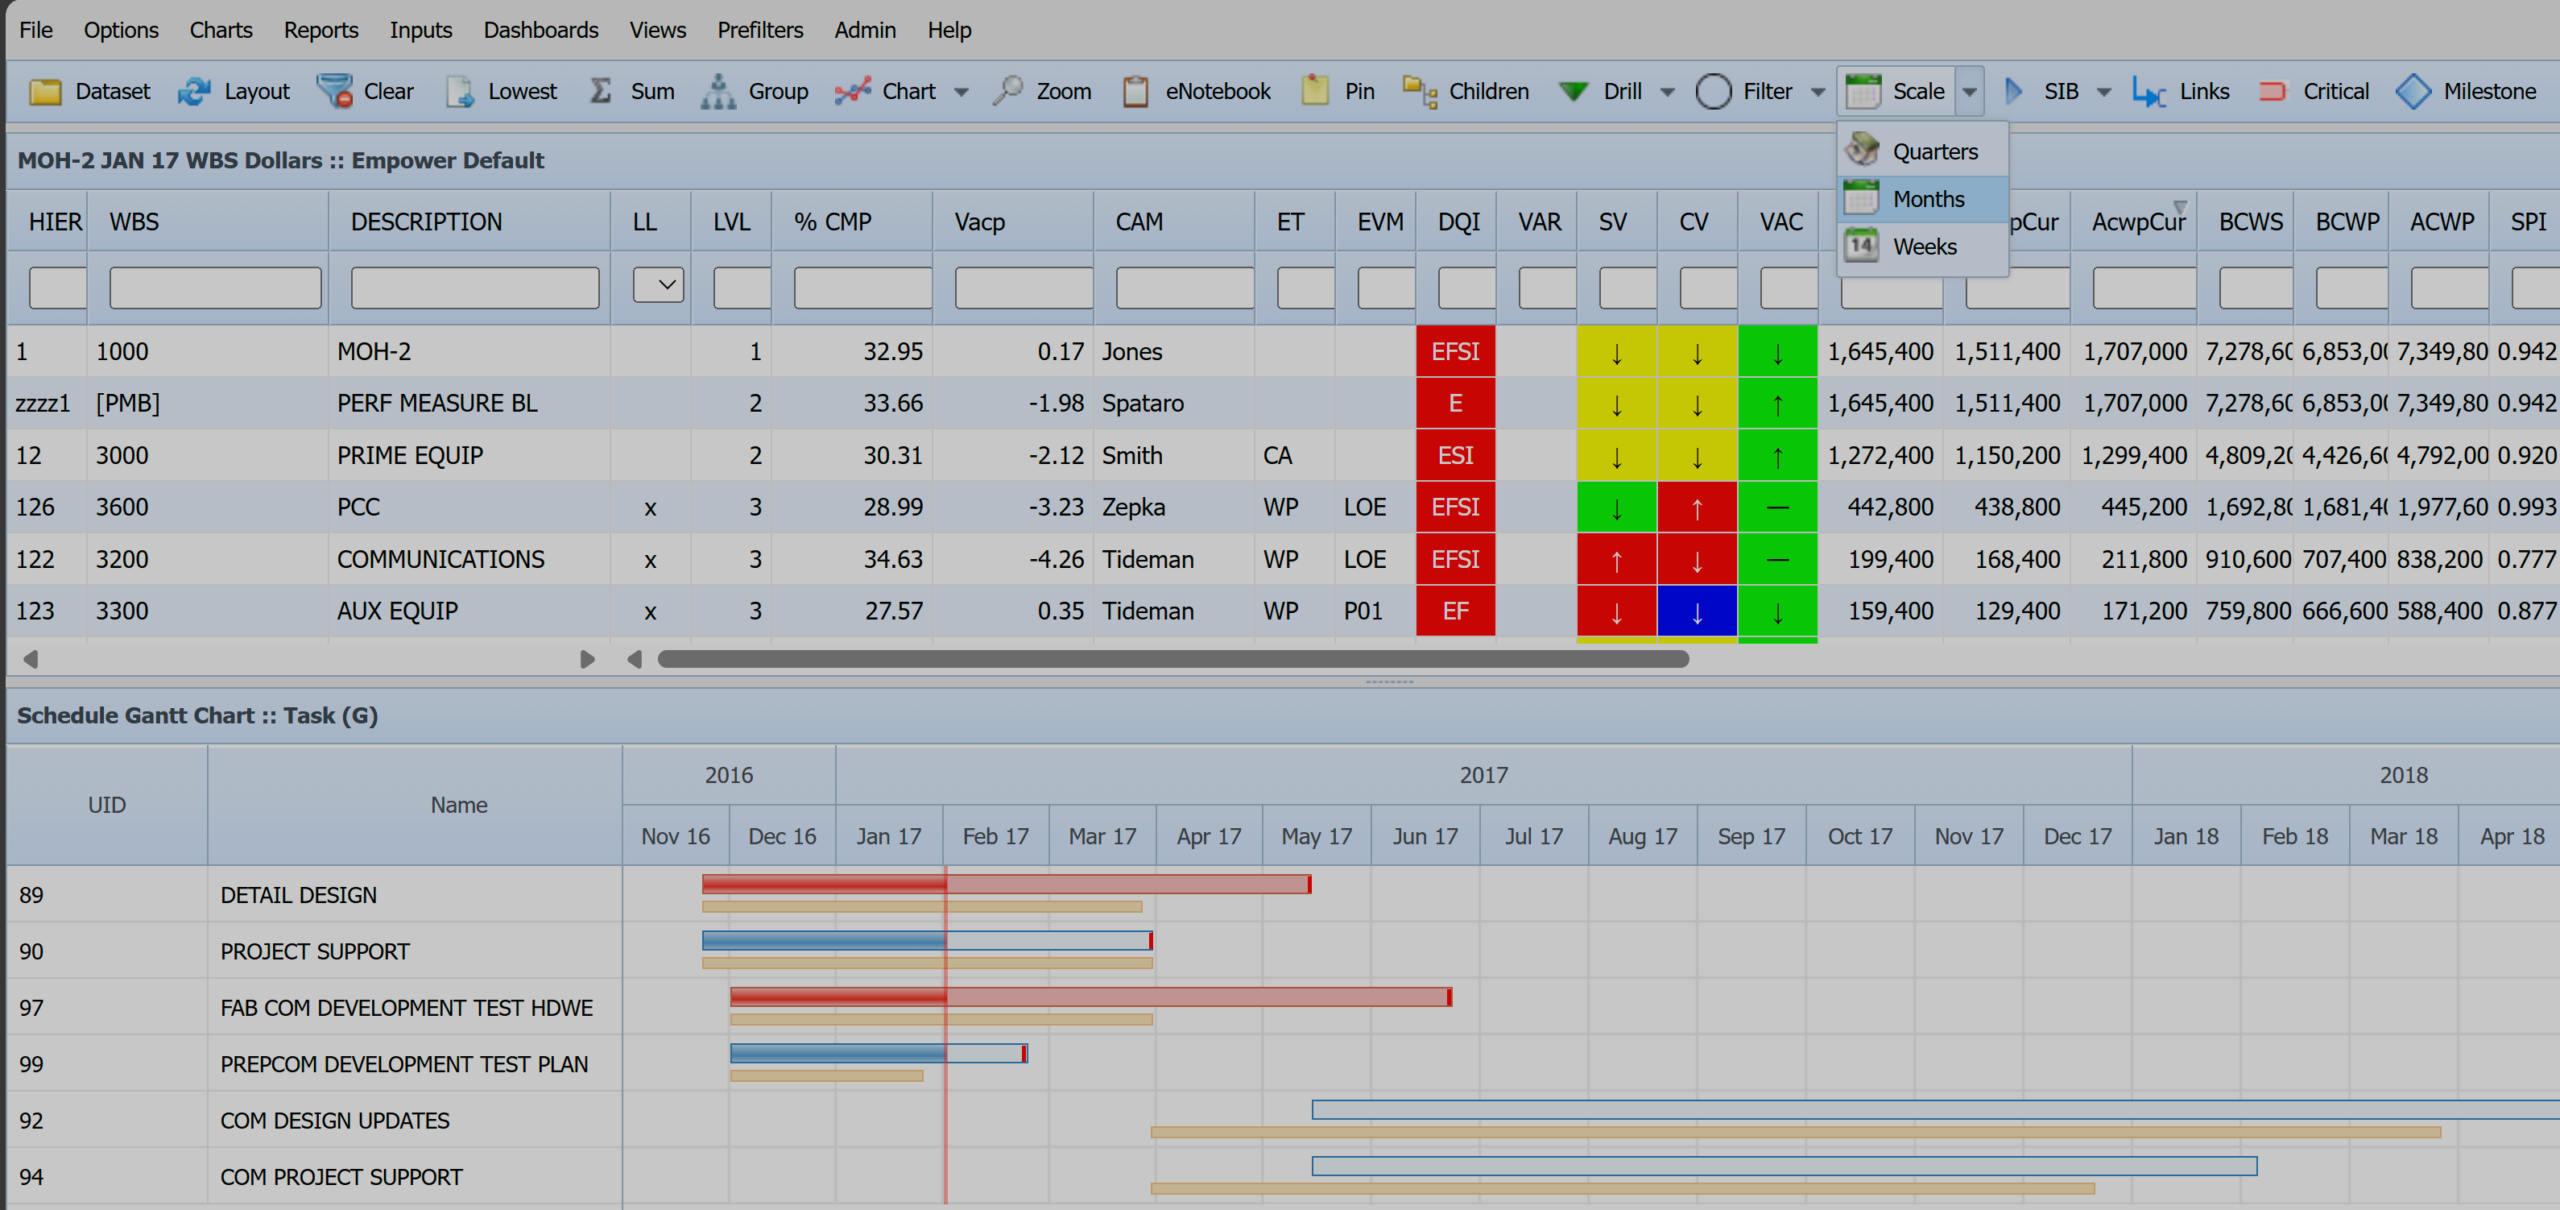Open the LL column filter dropdown
This screenshot has width=2560, height=1210.
[x=659, y=285]
